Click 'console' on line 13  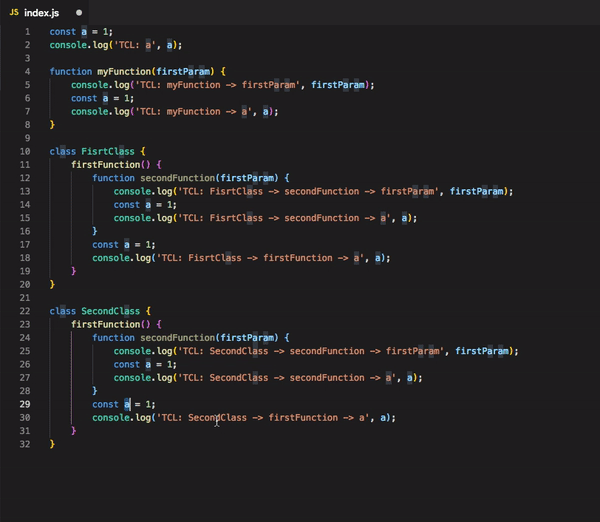[132, 191]
